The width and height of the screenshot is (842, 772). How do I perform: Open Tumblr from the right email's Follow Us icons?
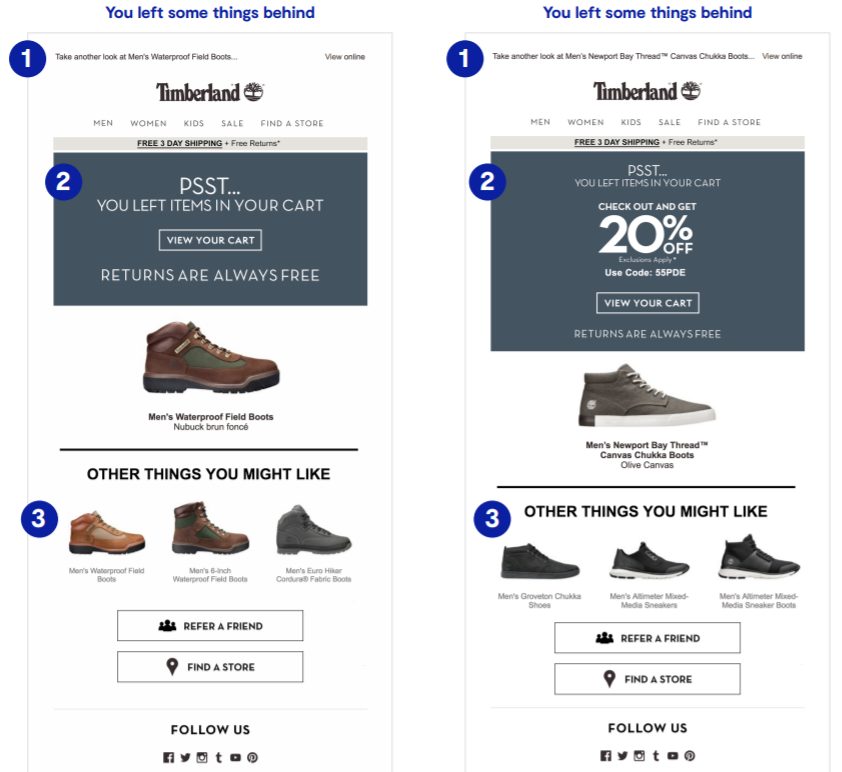[657, 756]
